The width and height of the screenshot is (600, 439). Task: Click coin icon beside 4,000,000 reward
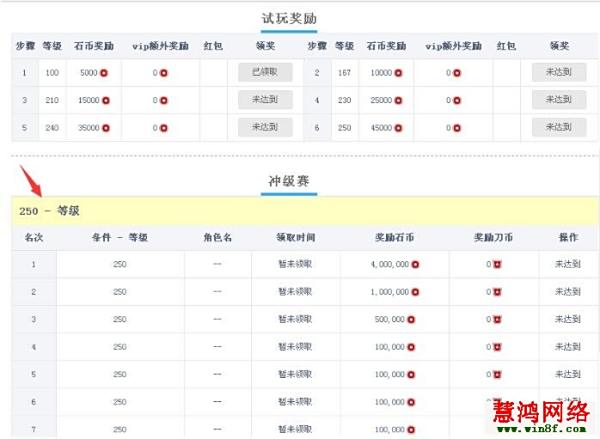[415, 264]
